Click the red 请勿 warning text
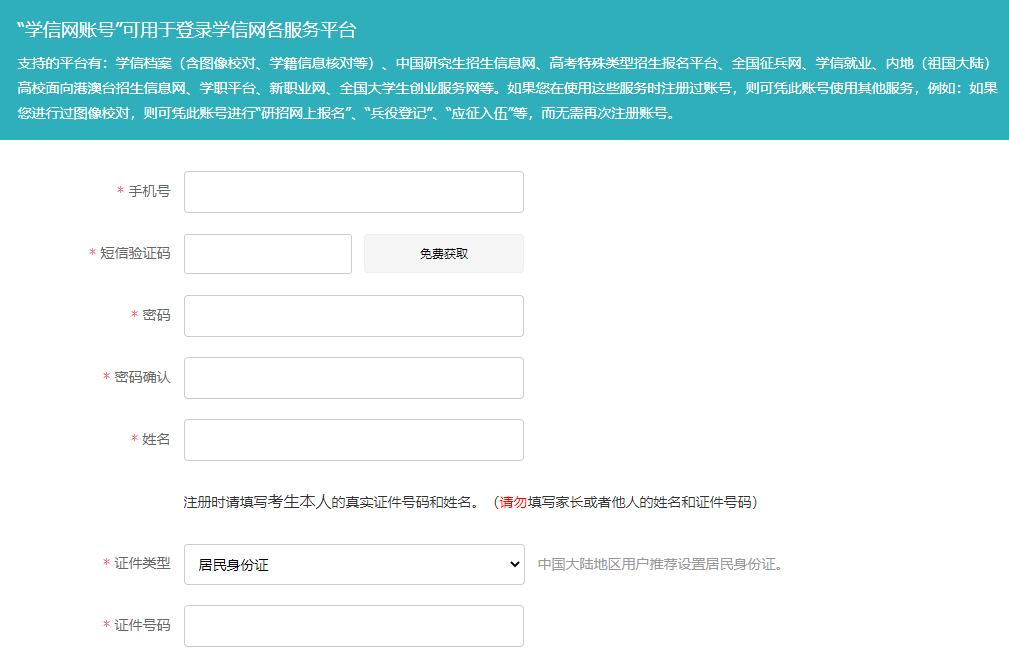 click(x=514, y=502)
